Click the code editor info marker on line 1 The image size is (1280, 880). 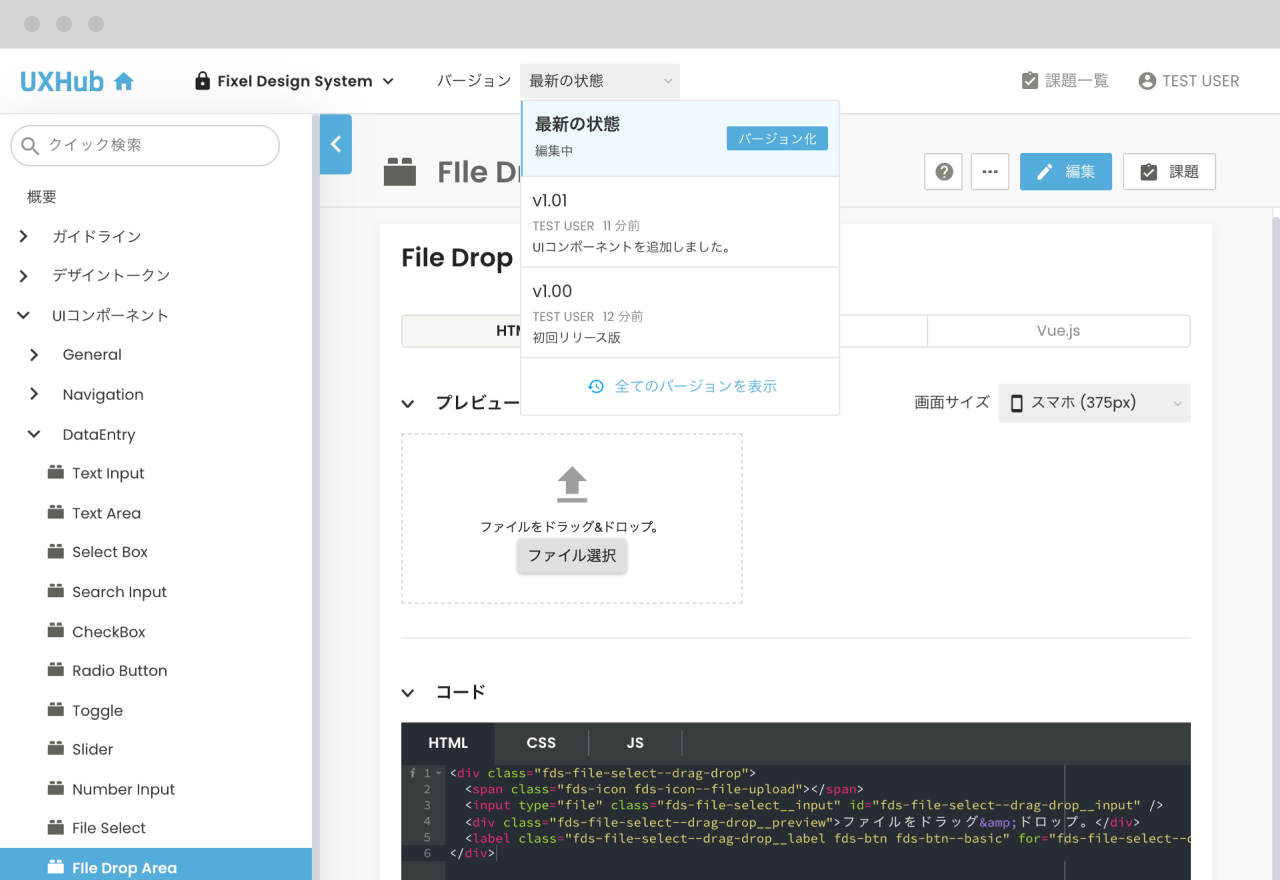[412, 773]
